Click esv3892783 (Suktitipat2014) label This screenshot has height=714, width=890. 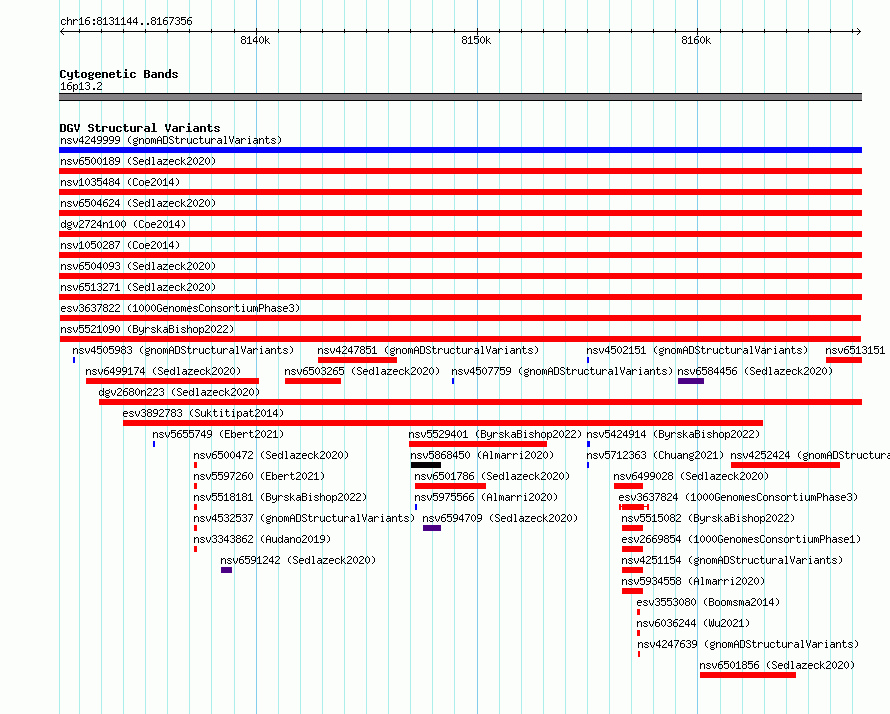tap(203, 413)
